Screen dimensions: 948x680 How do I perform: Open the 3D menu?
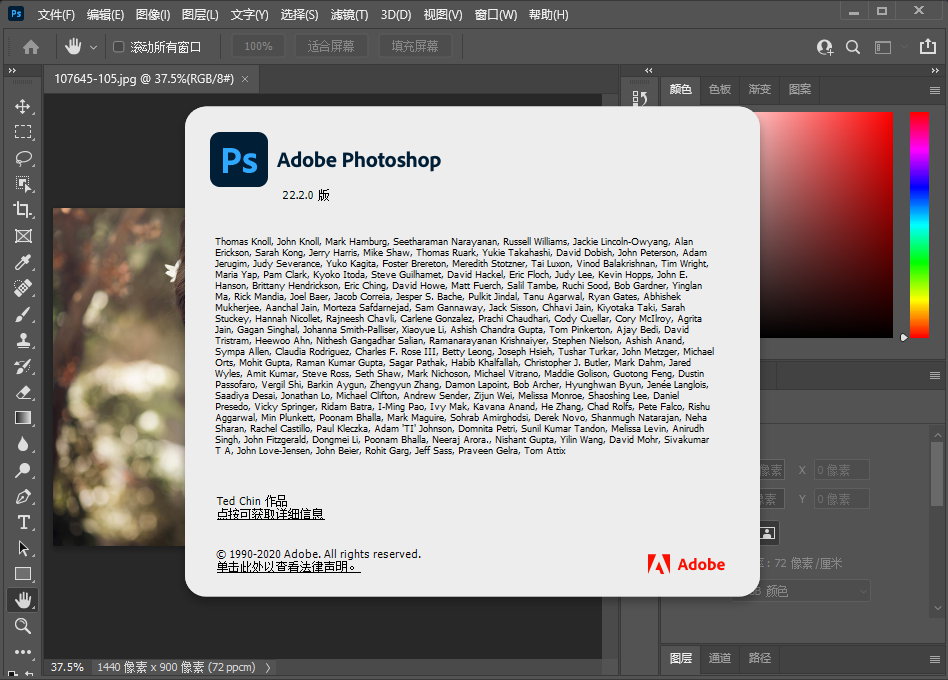pyautogui.click(x=396, y=15)
